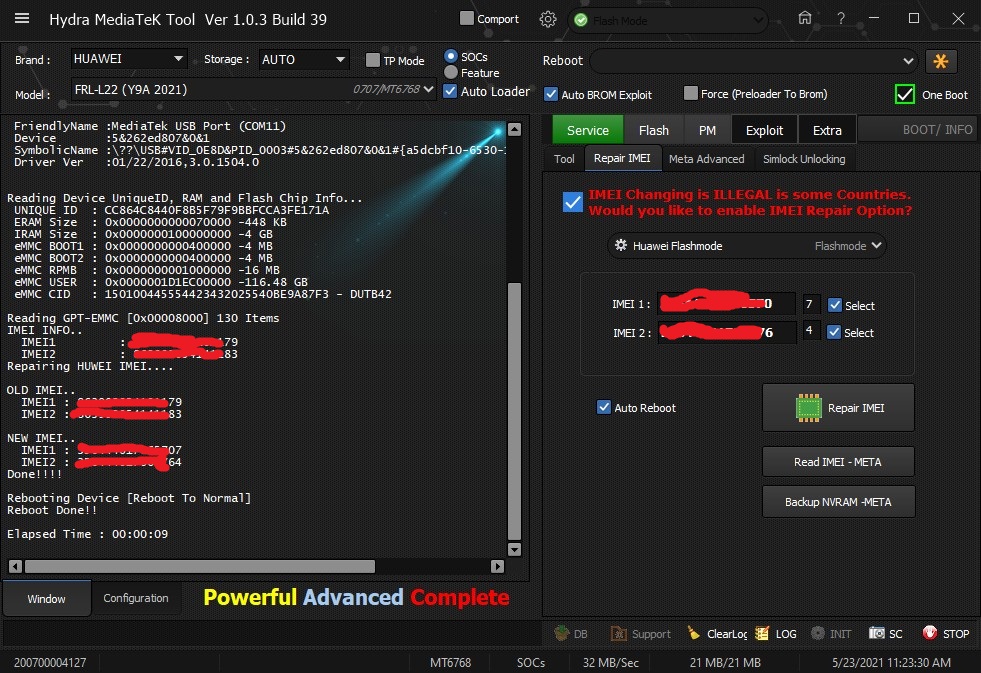This screenshot has height=673, width=981.
Task: Open the Brand dropdown showing HUAWEI
Action: click(128, 59)
